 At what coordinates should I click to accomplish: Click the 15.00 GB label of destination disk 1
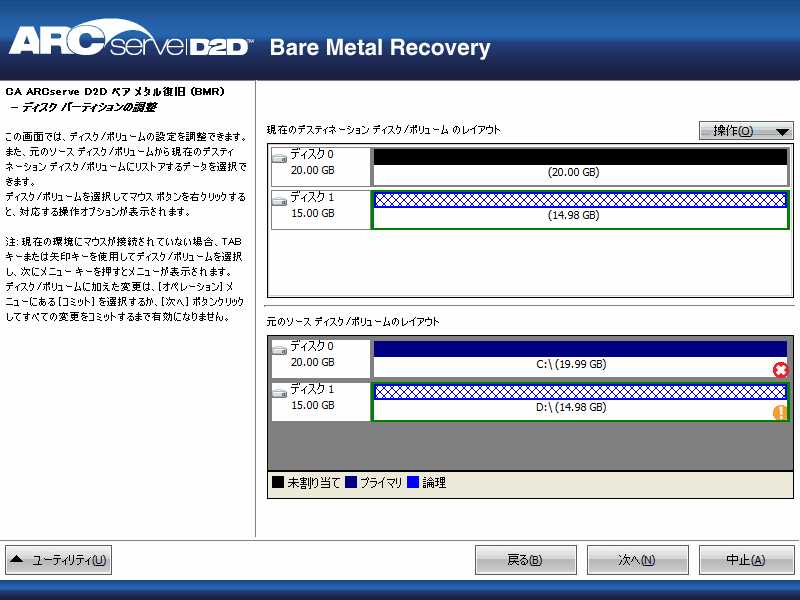point(313,213)
